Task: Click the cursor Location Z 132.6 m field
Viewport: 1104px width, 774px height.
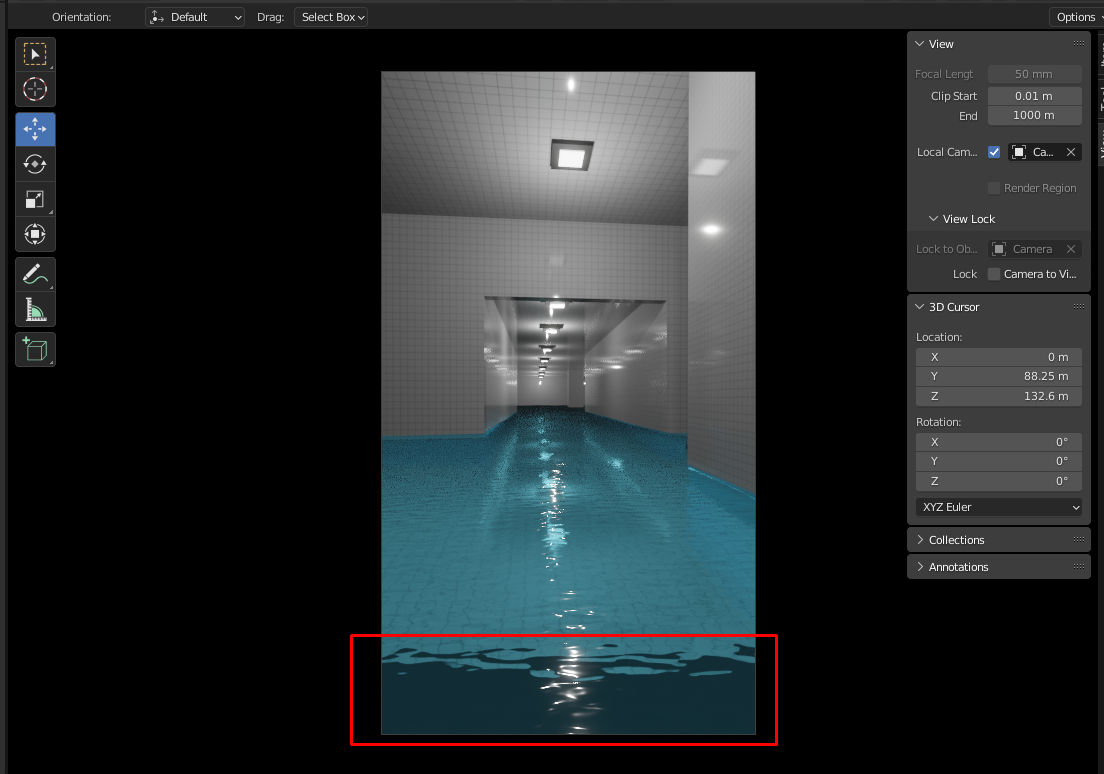Action: [998, 397]
